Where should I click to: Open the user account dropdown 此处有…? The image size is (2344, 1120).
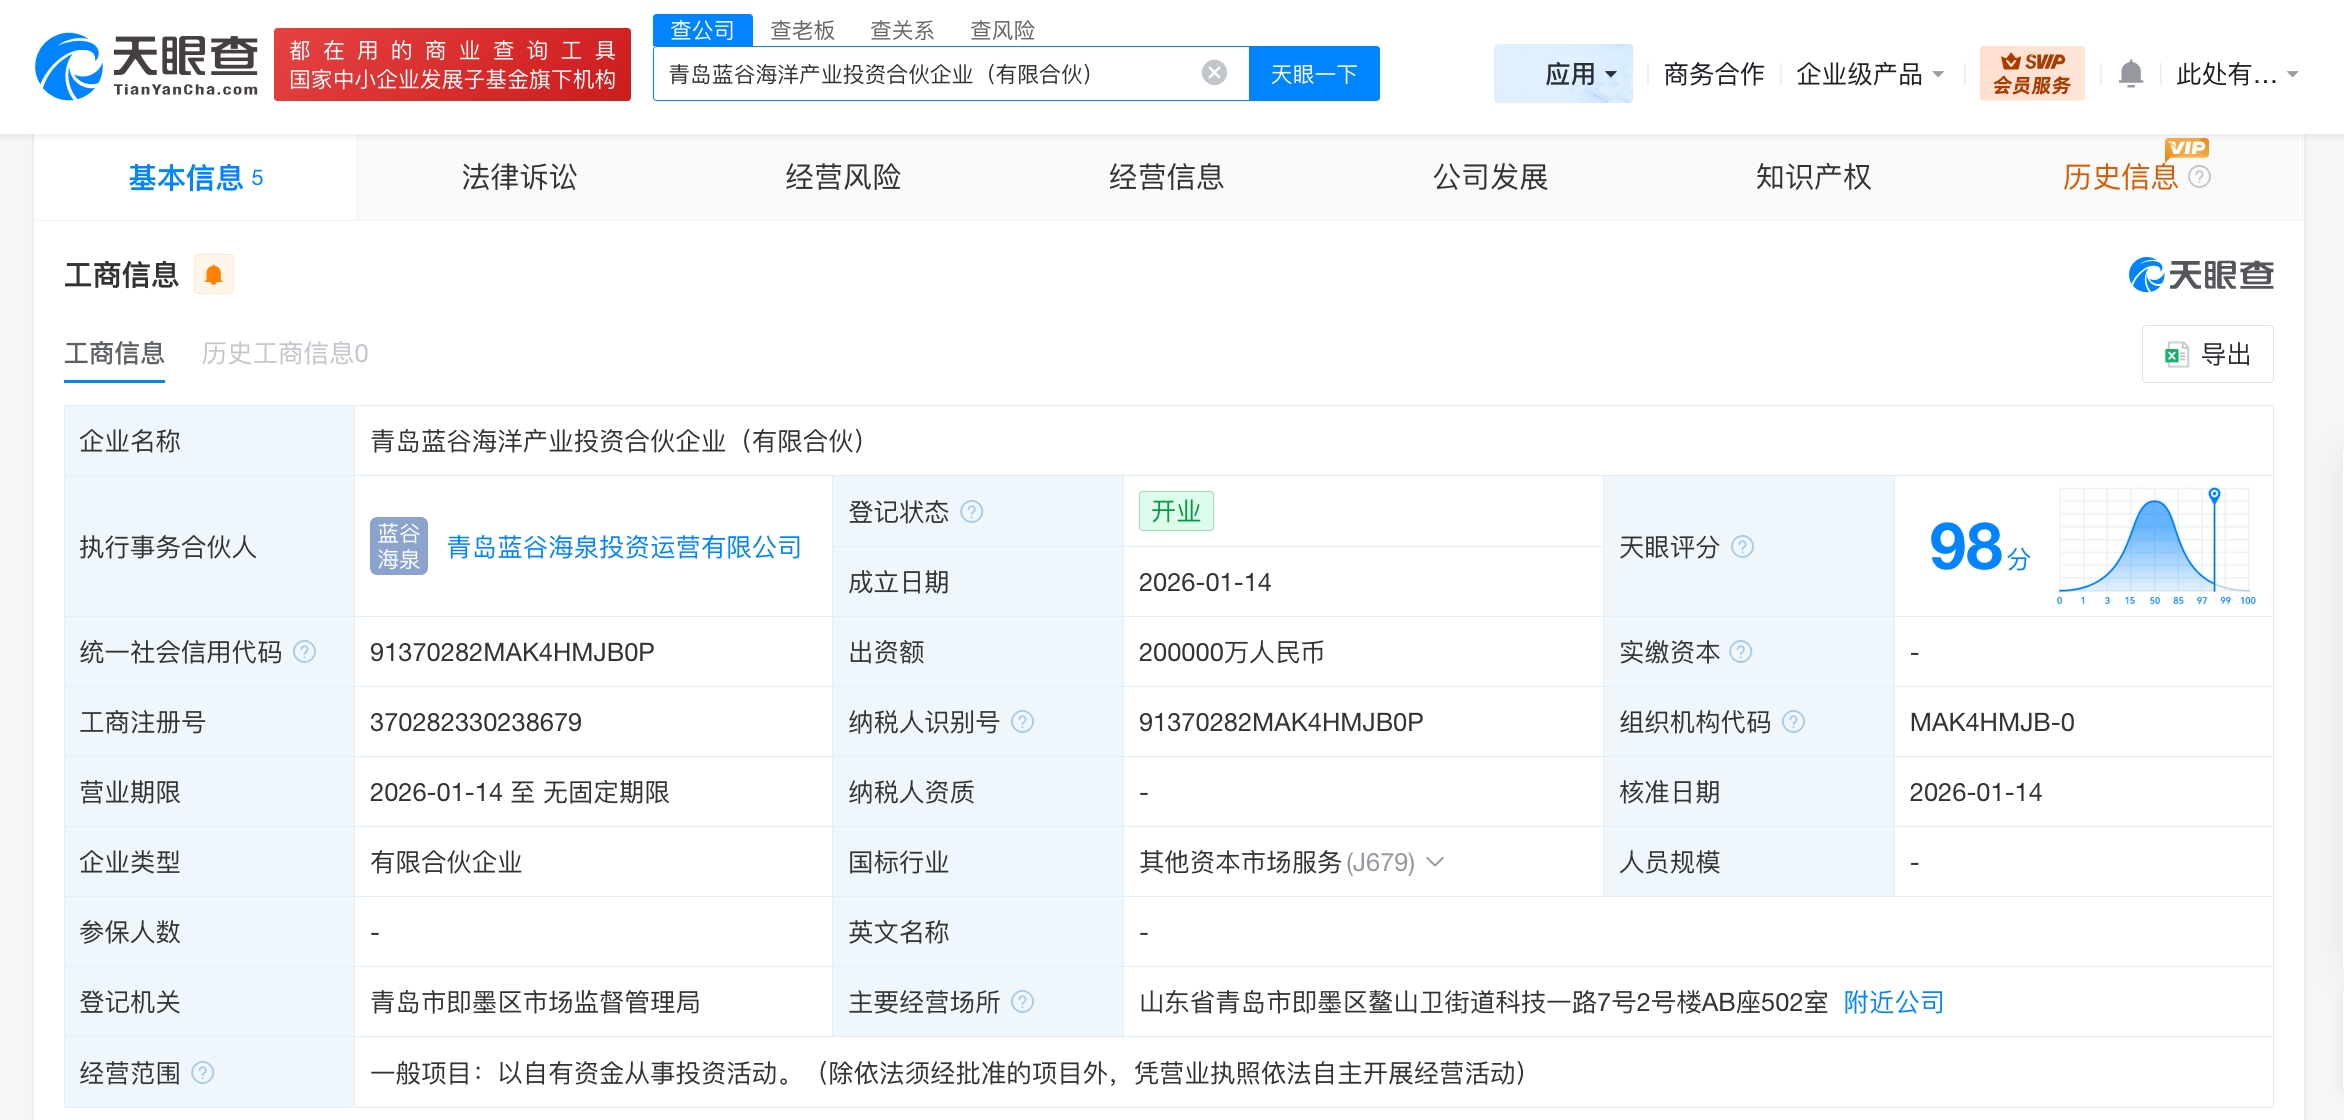(x=2236, y=74)
